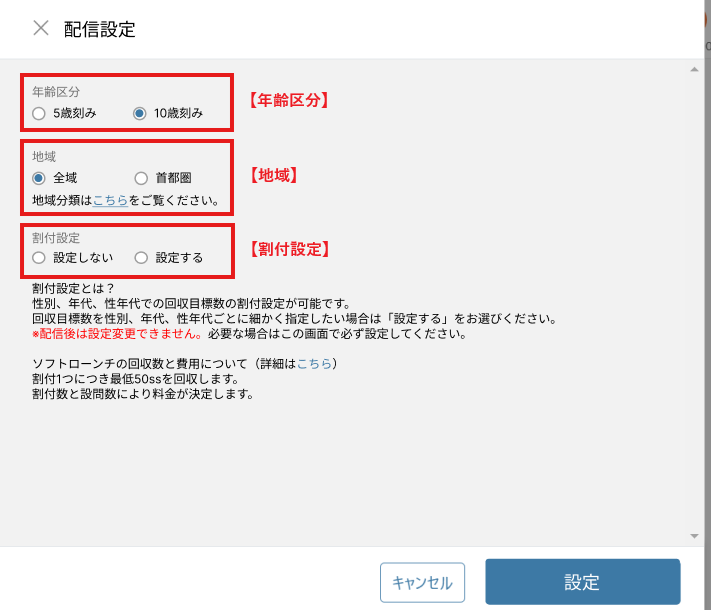
Task: Click the red 【割付設定】 annotation label
Action: click(x=288, y=248)
